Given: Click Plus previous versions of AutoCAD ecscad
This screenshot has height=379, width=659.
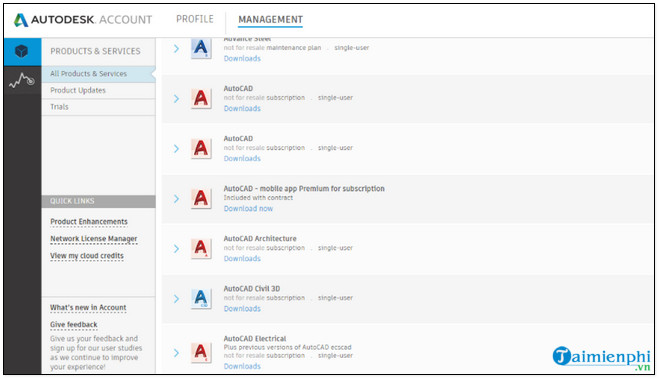Looking at the screenshot, I should tap(287, 347).
